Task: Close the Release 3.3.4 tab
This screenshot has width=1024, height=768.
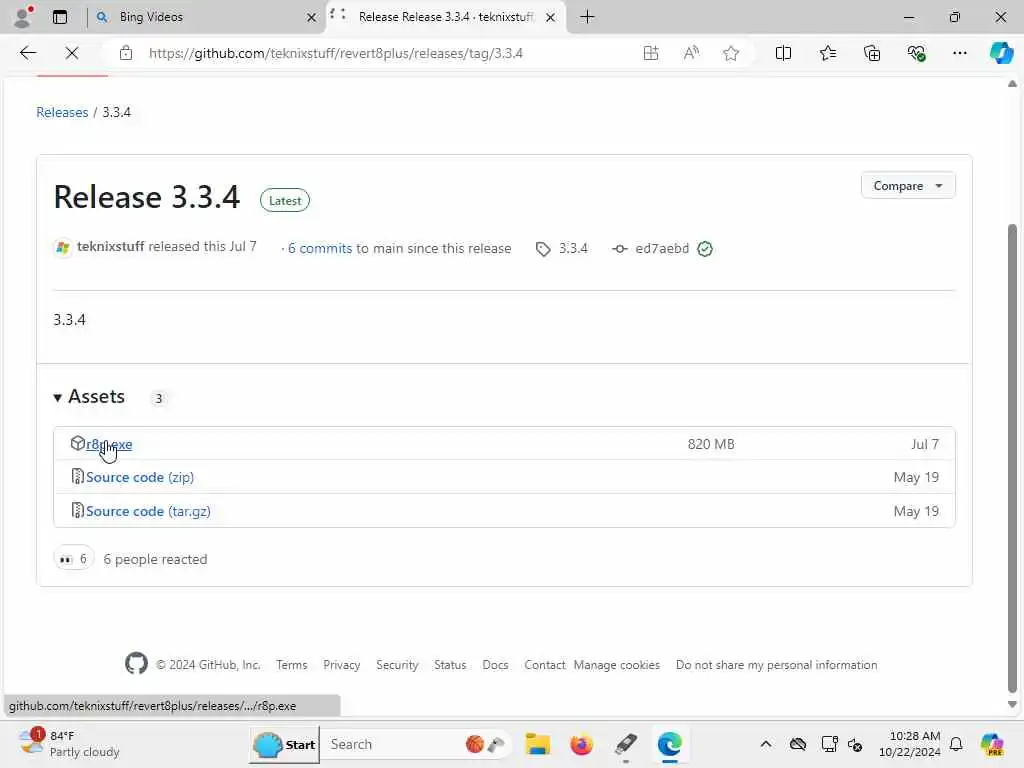Action: 551,18
